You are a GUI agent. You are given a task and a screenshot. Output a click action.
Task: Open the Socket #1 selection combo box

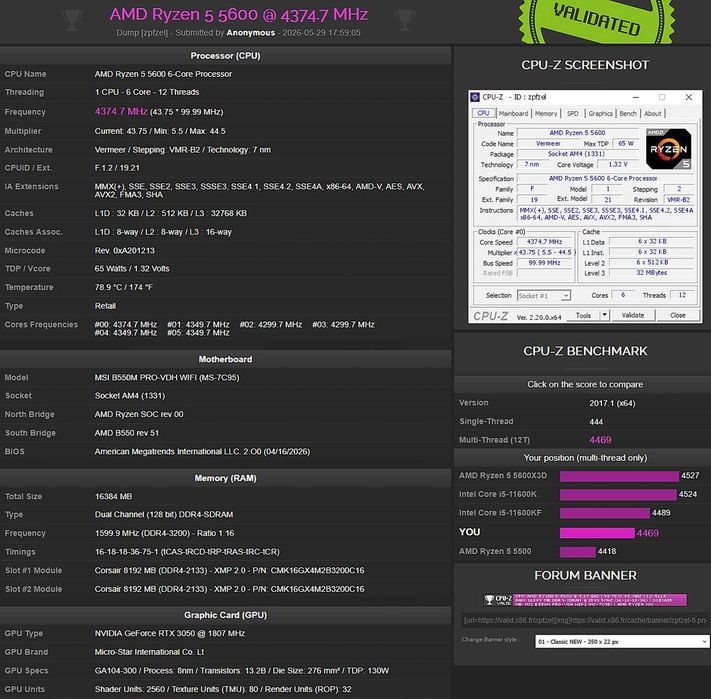pos(543,296)
